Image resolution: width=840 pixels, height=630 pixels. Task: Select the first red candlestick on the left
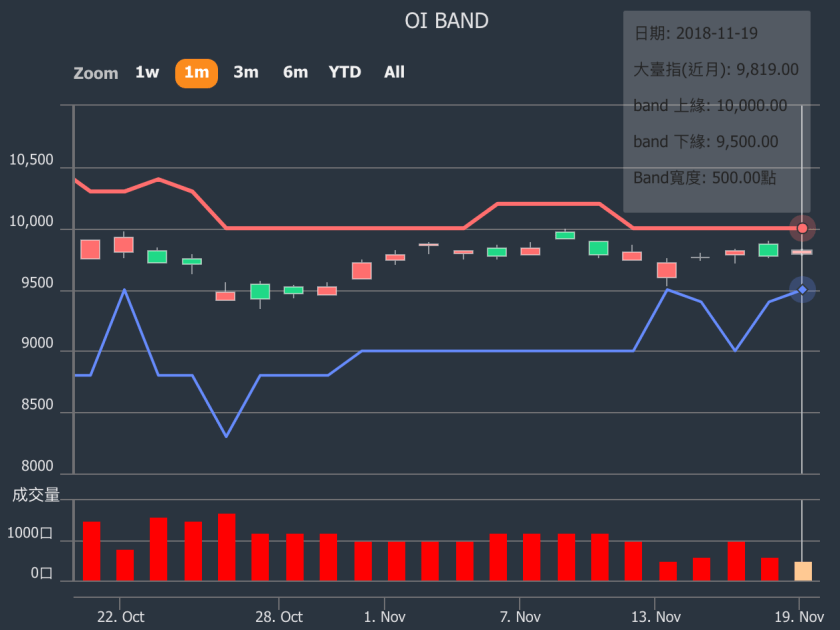pos(90,249)
